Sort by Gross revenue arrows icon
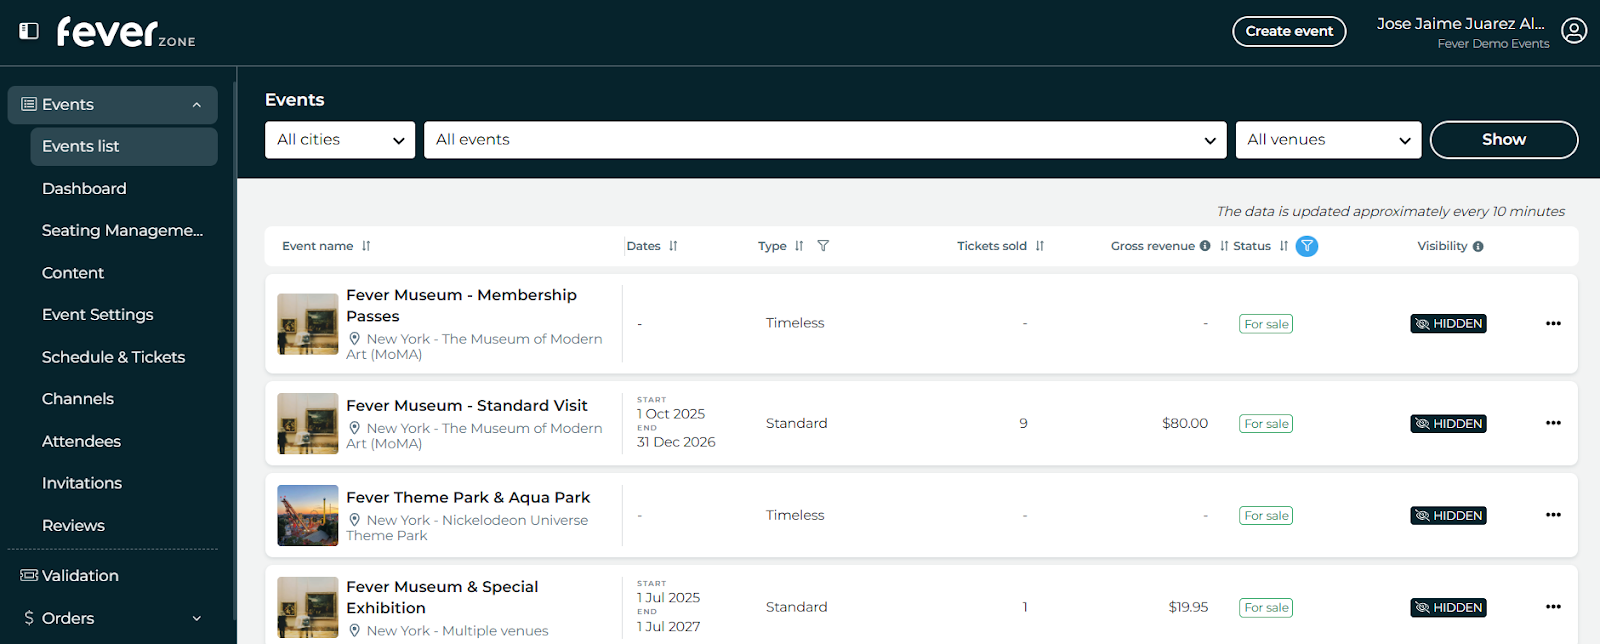Viewport: 1600px width, 644px height. 1224,246
